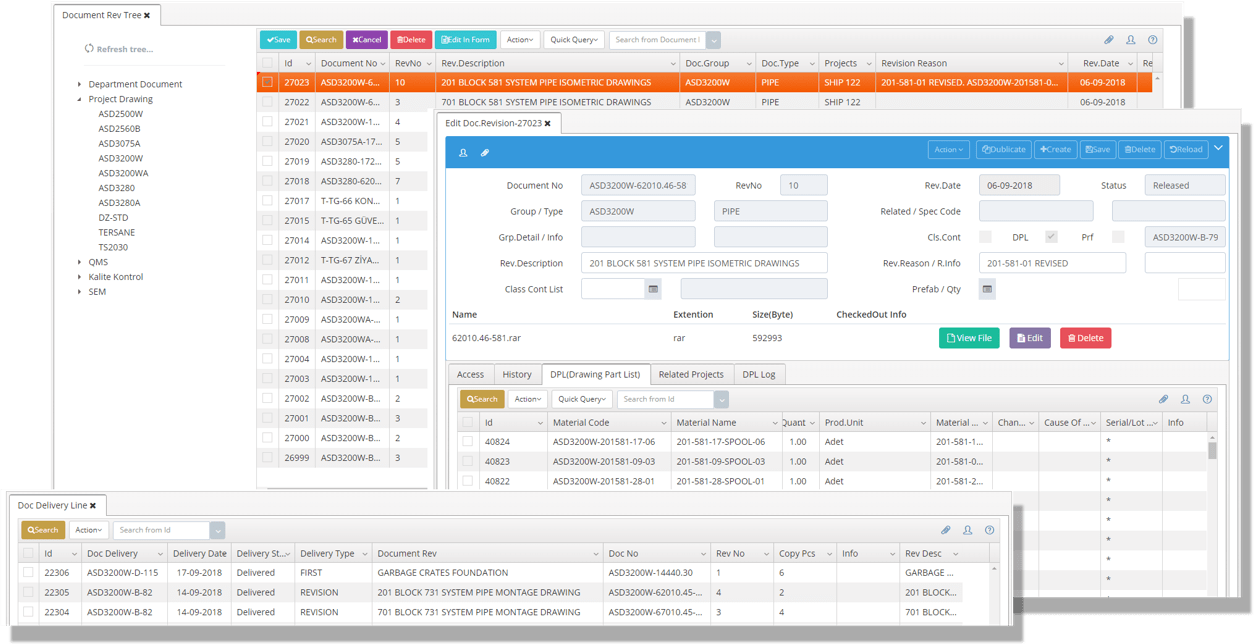Viewport: 1254px width, 644px height.
Task: Click the help question mark icon in Doc Delivery Line
Action: pos(989,530)
